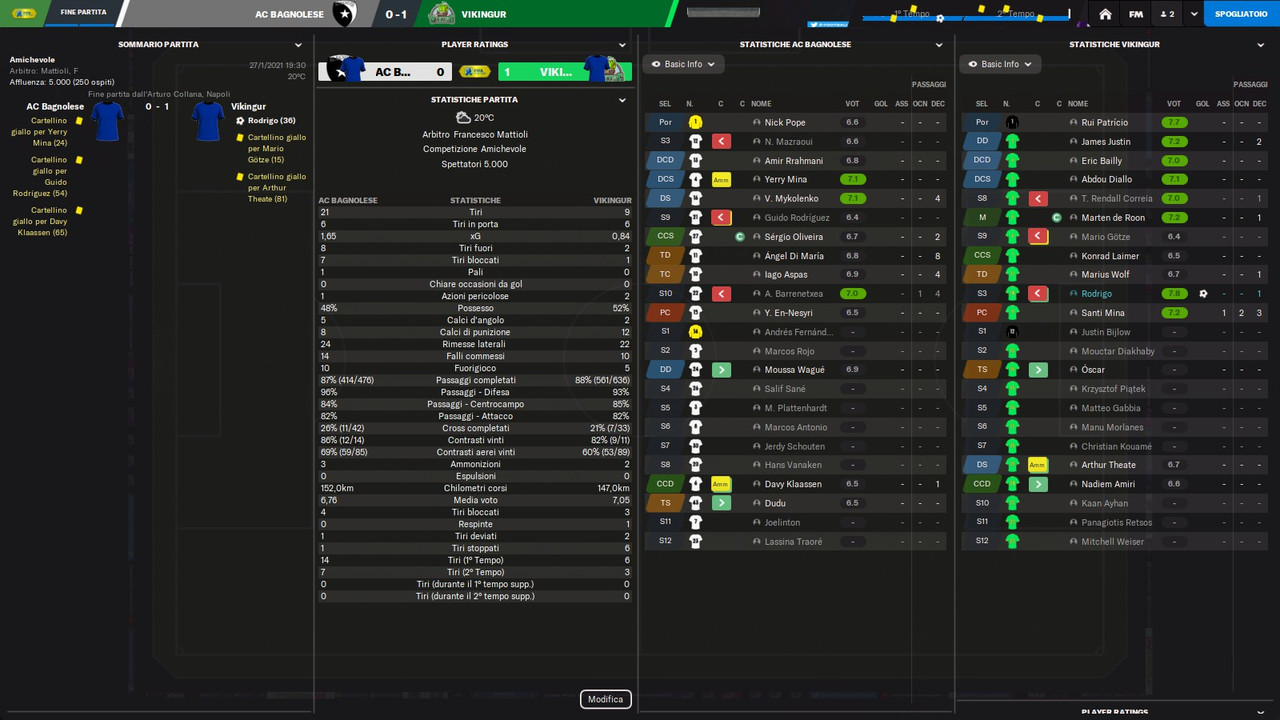Open player Santi Mina
The height and width of the screenshot is (720, 1280).
pyautogui.click(x=1103, y=313)
